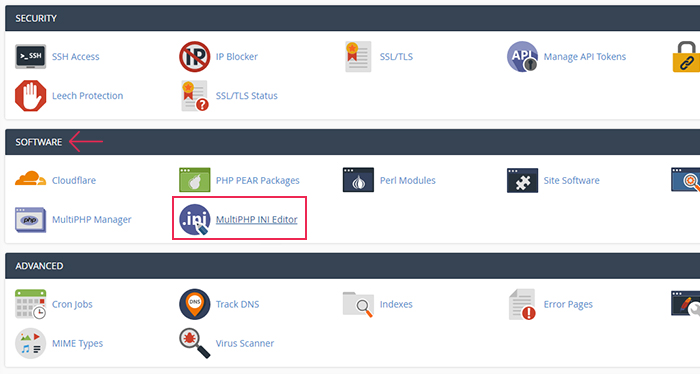Click the PHP PEAR Packages link

tap(258, 180)
